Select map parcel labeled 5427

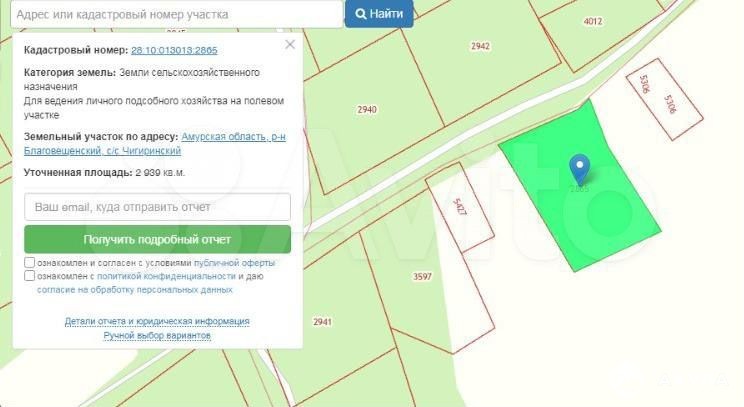[458, 207]
